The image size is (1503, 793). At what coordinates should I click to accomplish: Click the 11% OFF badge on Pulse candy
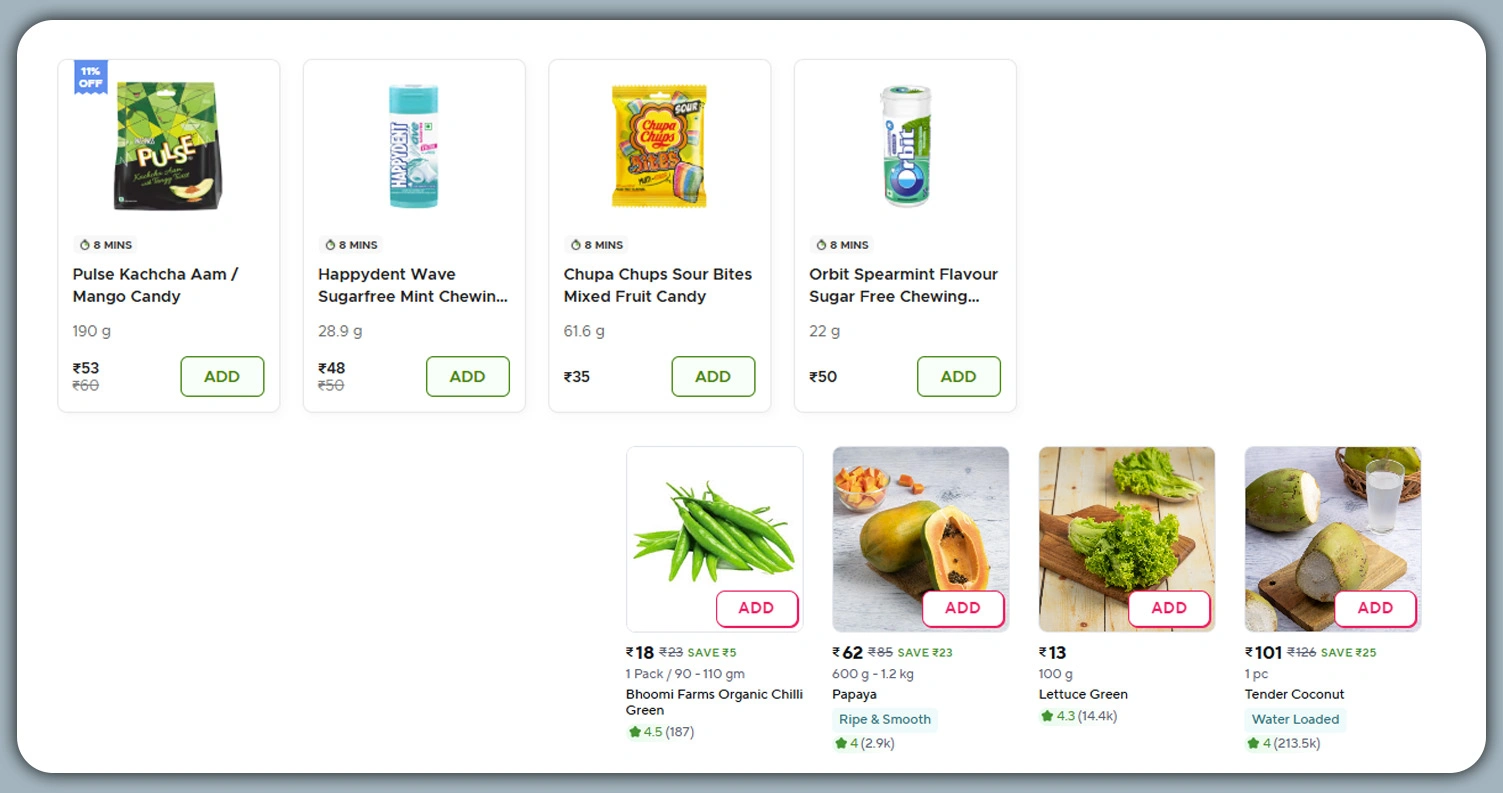88,76
